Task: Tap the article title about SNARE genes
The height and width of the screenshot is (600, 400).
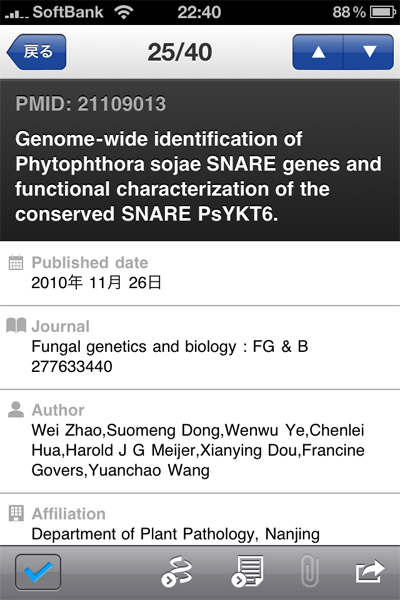Action: click(198, 176)
